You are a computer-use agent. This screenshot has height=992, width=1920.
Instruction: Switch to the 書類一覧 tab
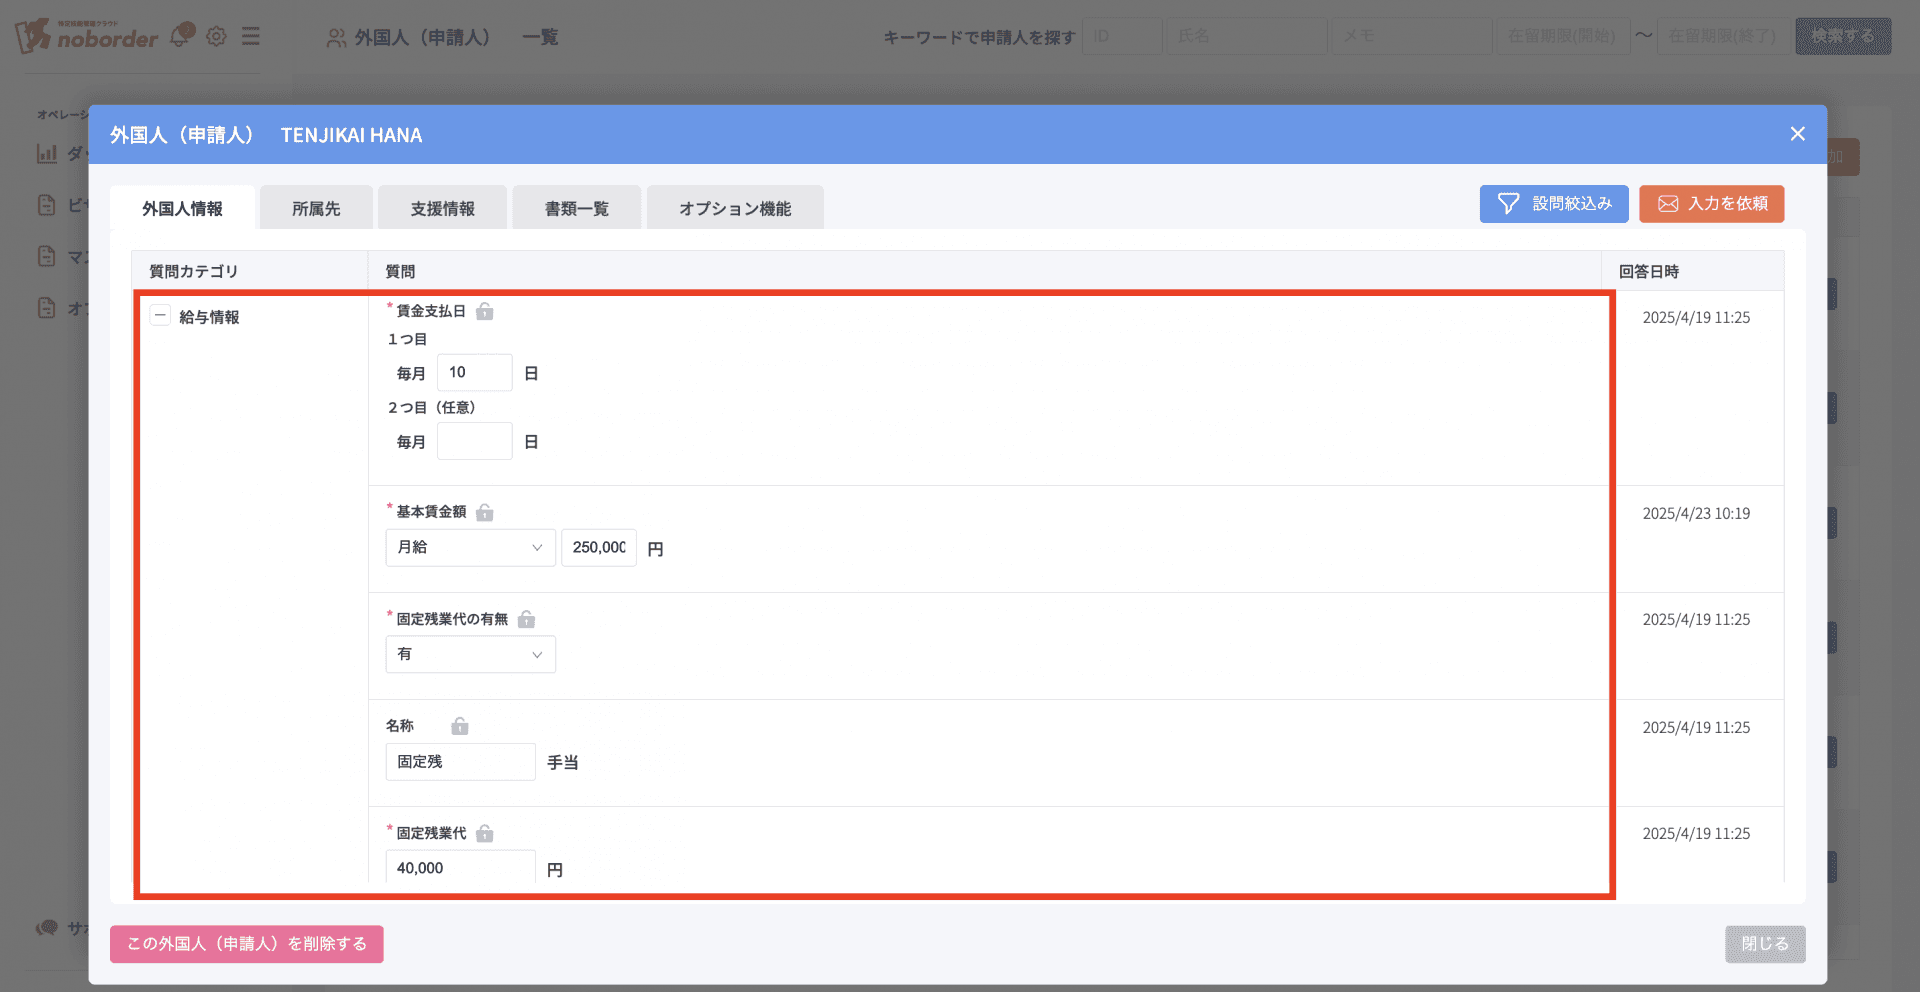pyautogui.click(x=576, y=208)
